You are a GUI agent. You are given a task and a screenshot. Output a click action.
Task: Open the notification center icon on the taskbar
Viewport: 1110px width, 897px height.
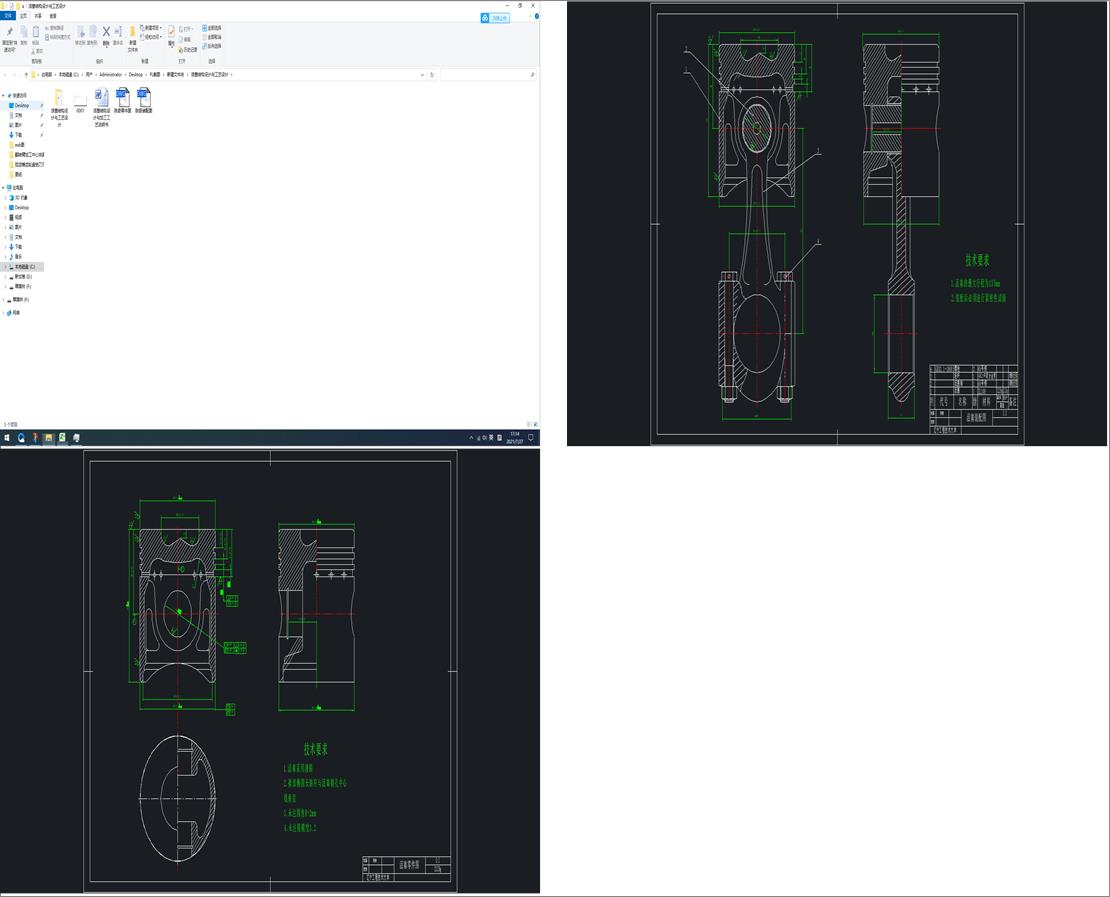click(x=531, y=438)
